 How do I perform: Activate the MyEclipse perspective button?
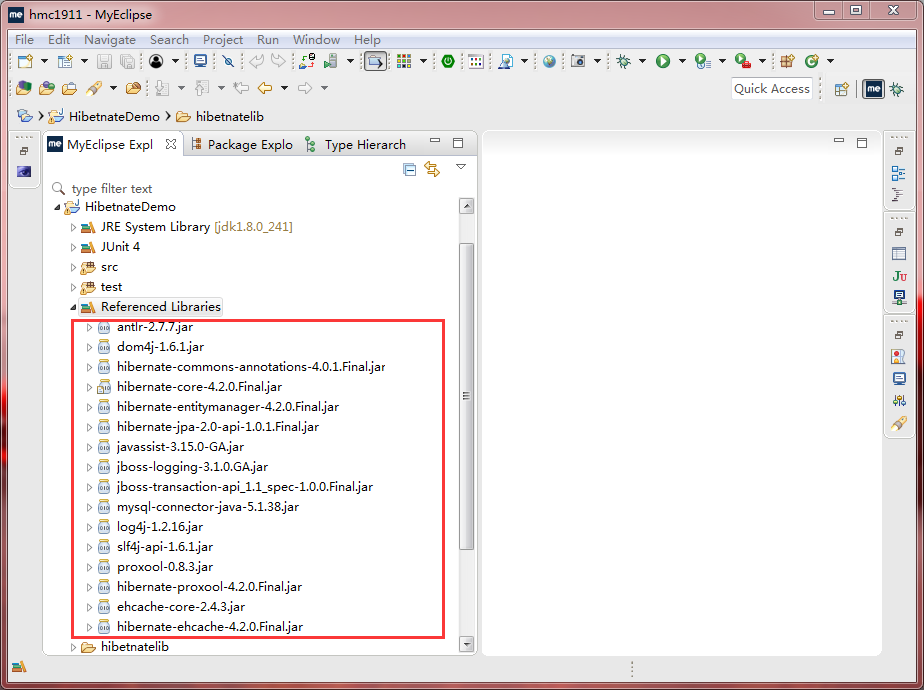tap(873, 89)
